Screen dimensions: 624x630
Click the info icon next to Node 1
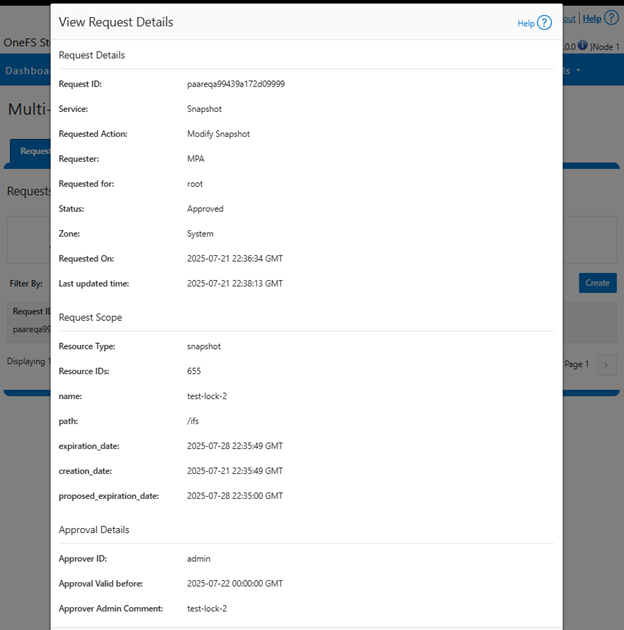pyautogui.click(x=582, y=46)
